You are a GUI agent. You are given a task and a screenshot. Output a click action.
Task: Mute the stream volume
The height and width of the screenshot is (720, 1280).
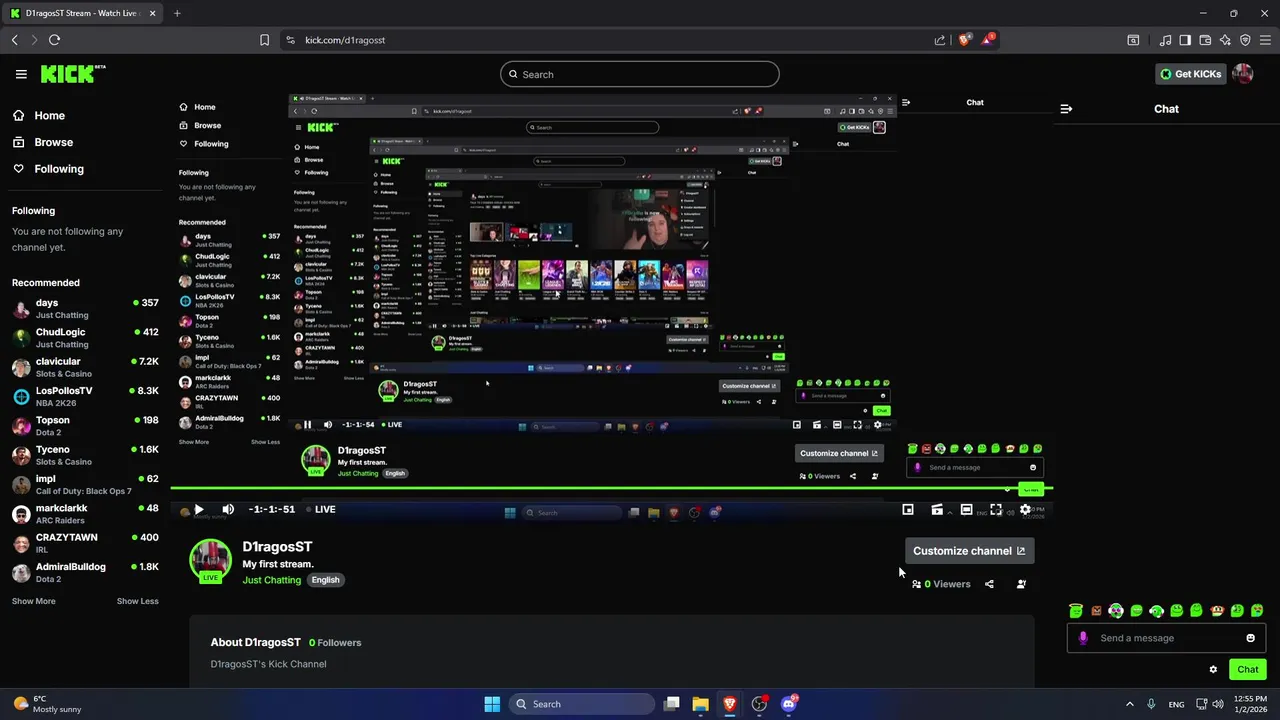228,509
